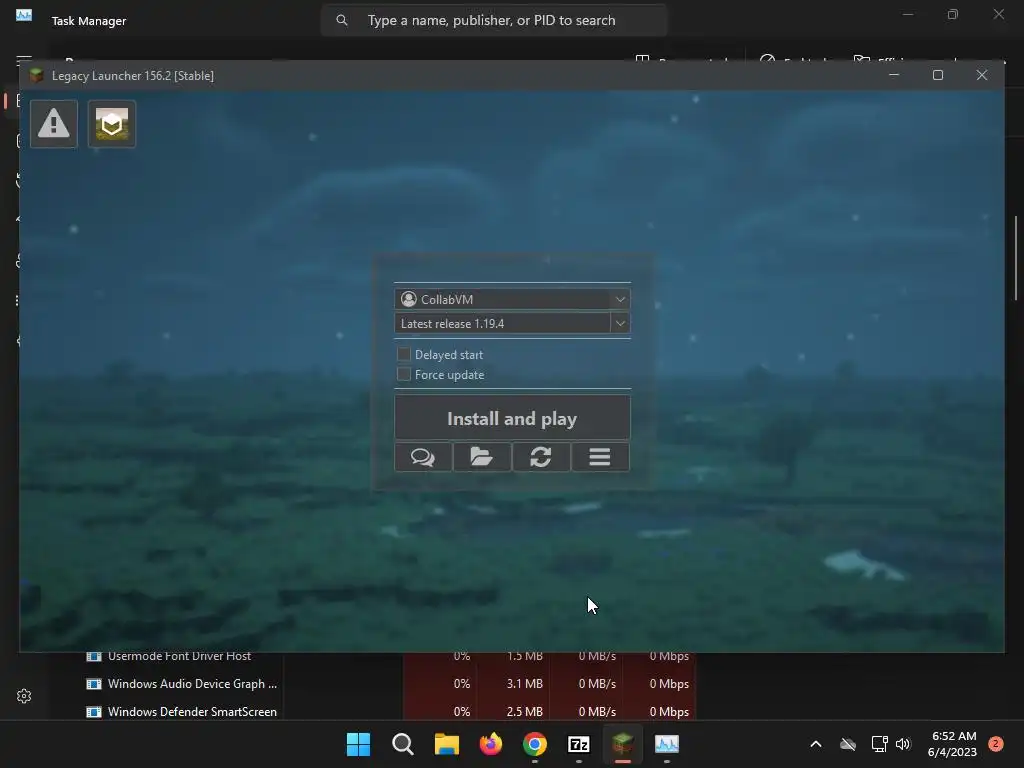Open the chat support button in the launcher
Viewport: 1024px width, 768px height.
[423, 457]
